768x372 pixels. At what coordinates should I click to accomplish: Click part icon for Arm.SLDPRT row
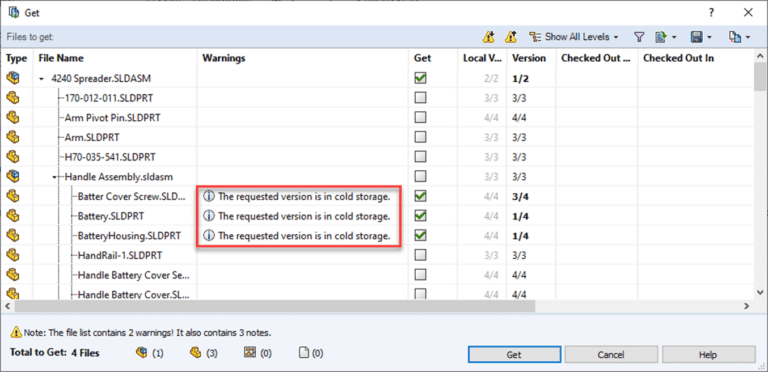point(12,137)
